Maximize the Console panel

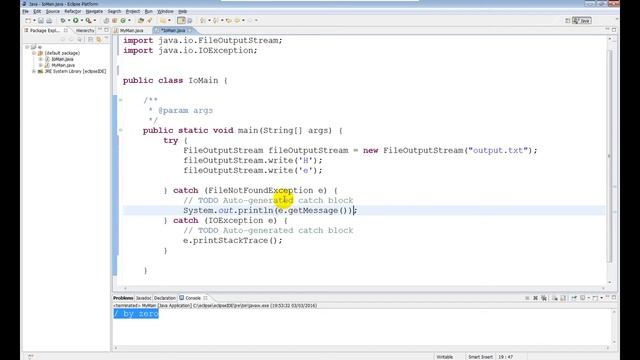(x=614, y=298)
